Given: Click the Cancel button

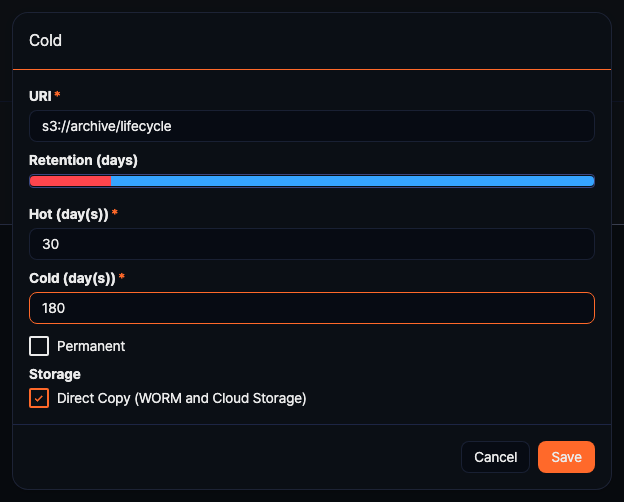Looking at the screenshot, I should [495, 457].
